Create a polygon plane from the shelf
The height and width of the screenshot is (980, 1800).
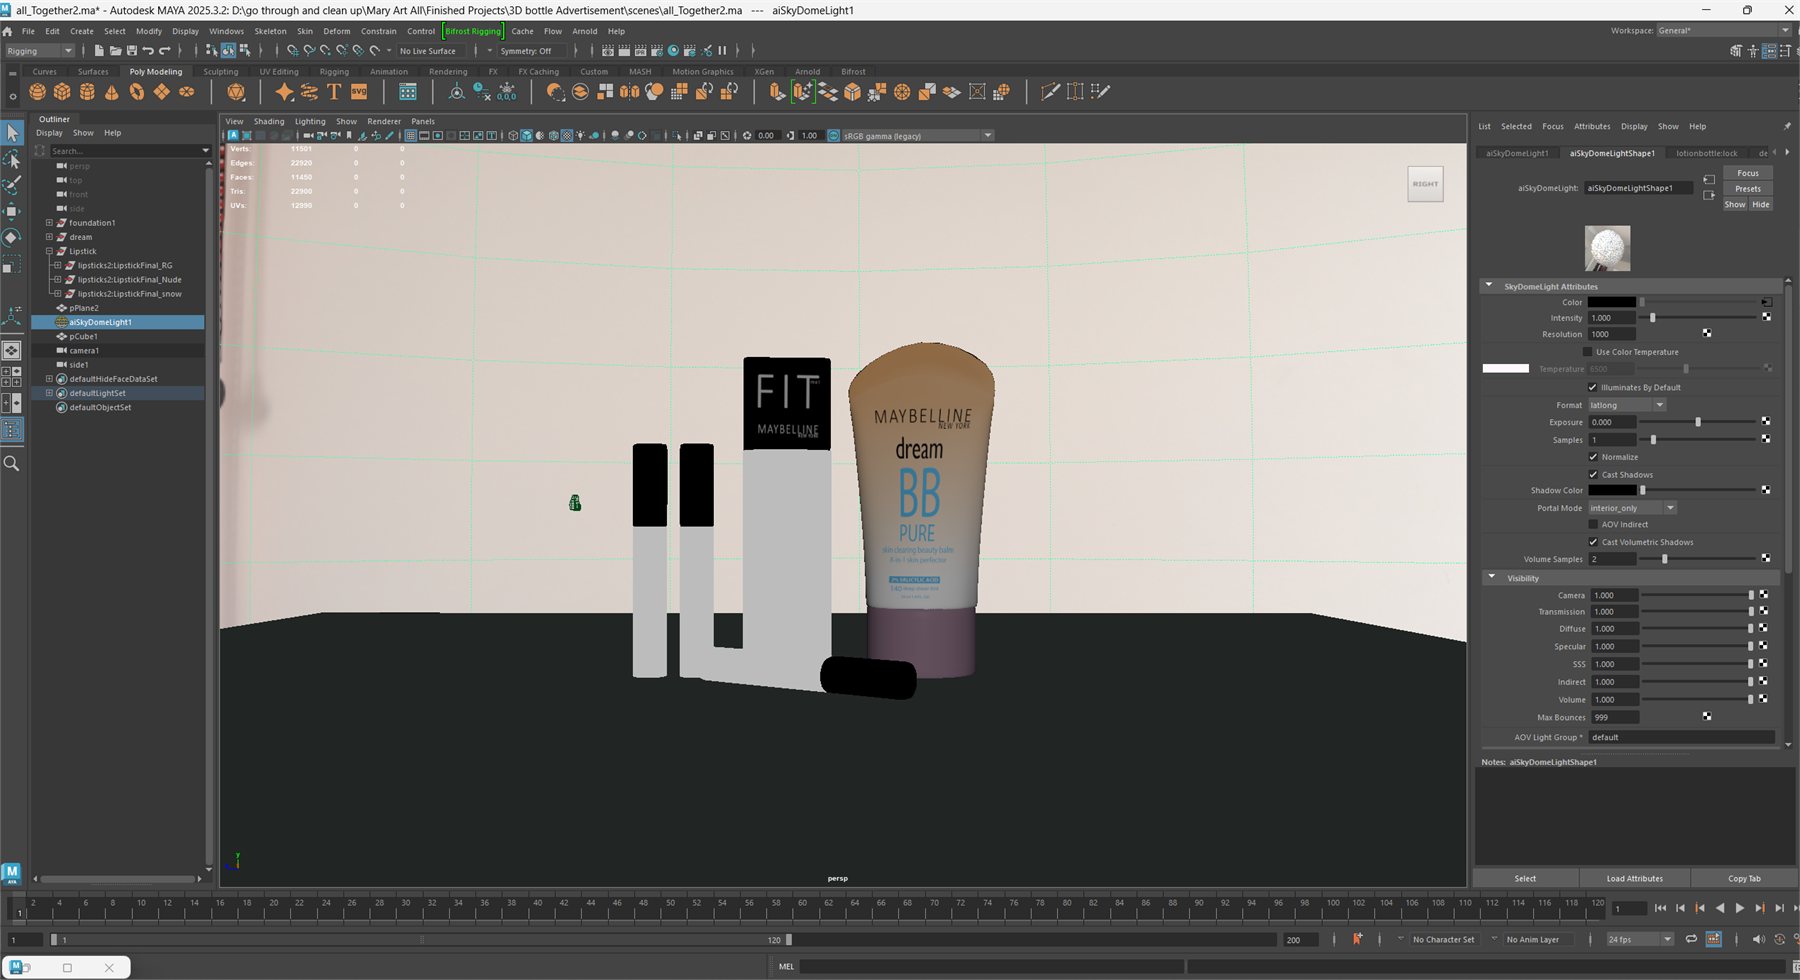tap(162, 92)
